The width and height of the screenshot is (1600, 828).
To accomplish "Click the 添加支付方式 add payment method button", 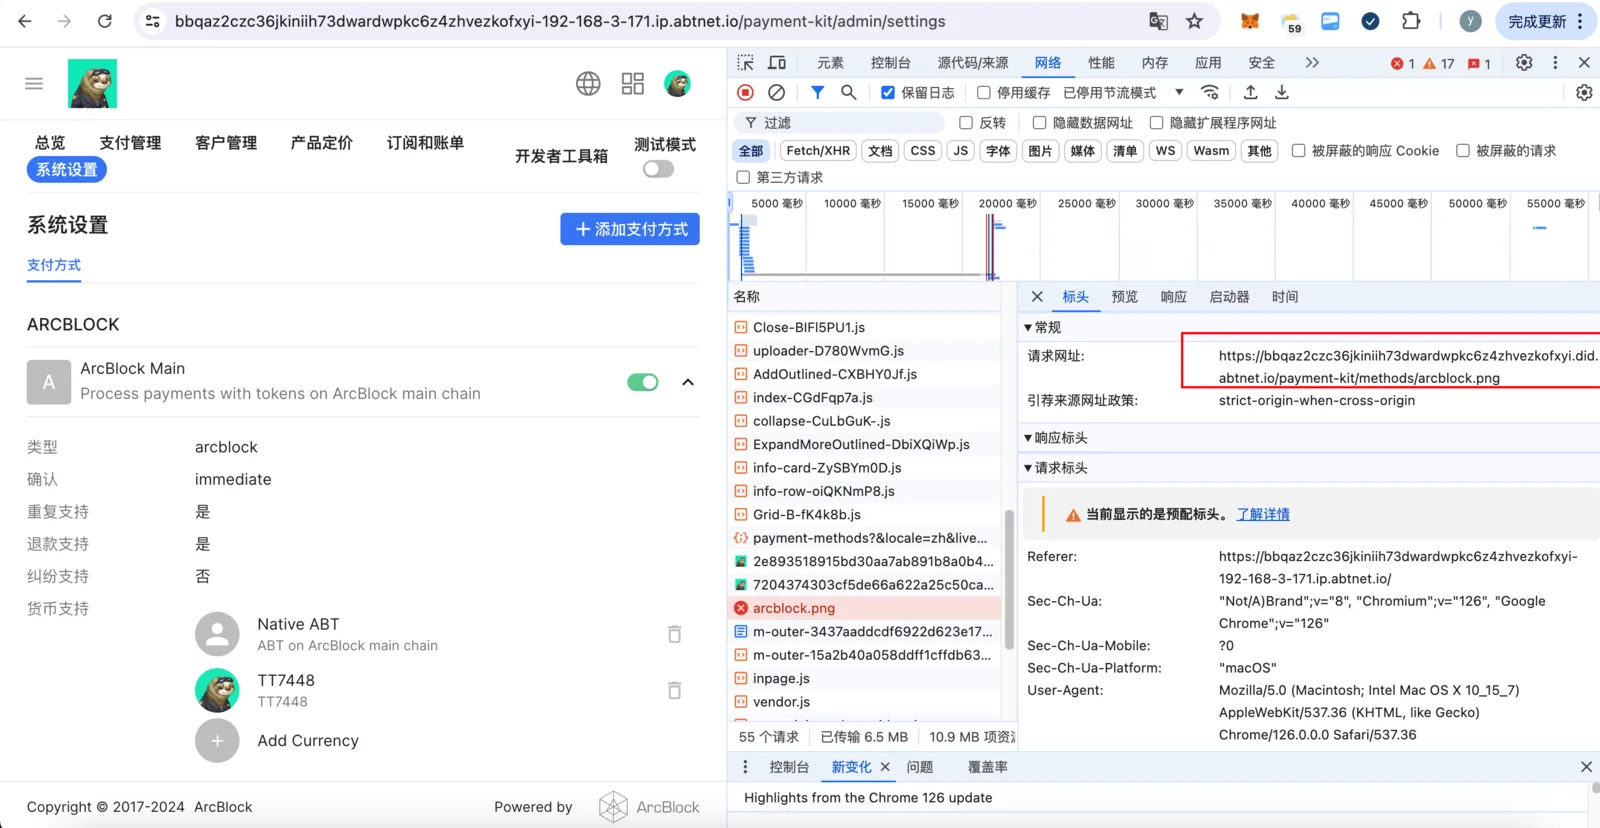I will click(x=630, y=229).
